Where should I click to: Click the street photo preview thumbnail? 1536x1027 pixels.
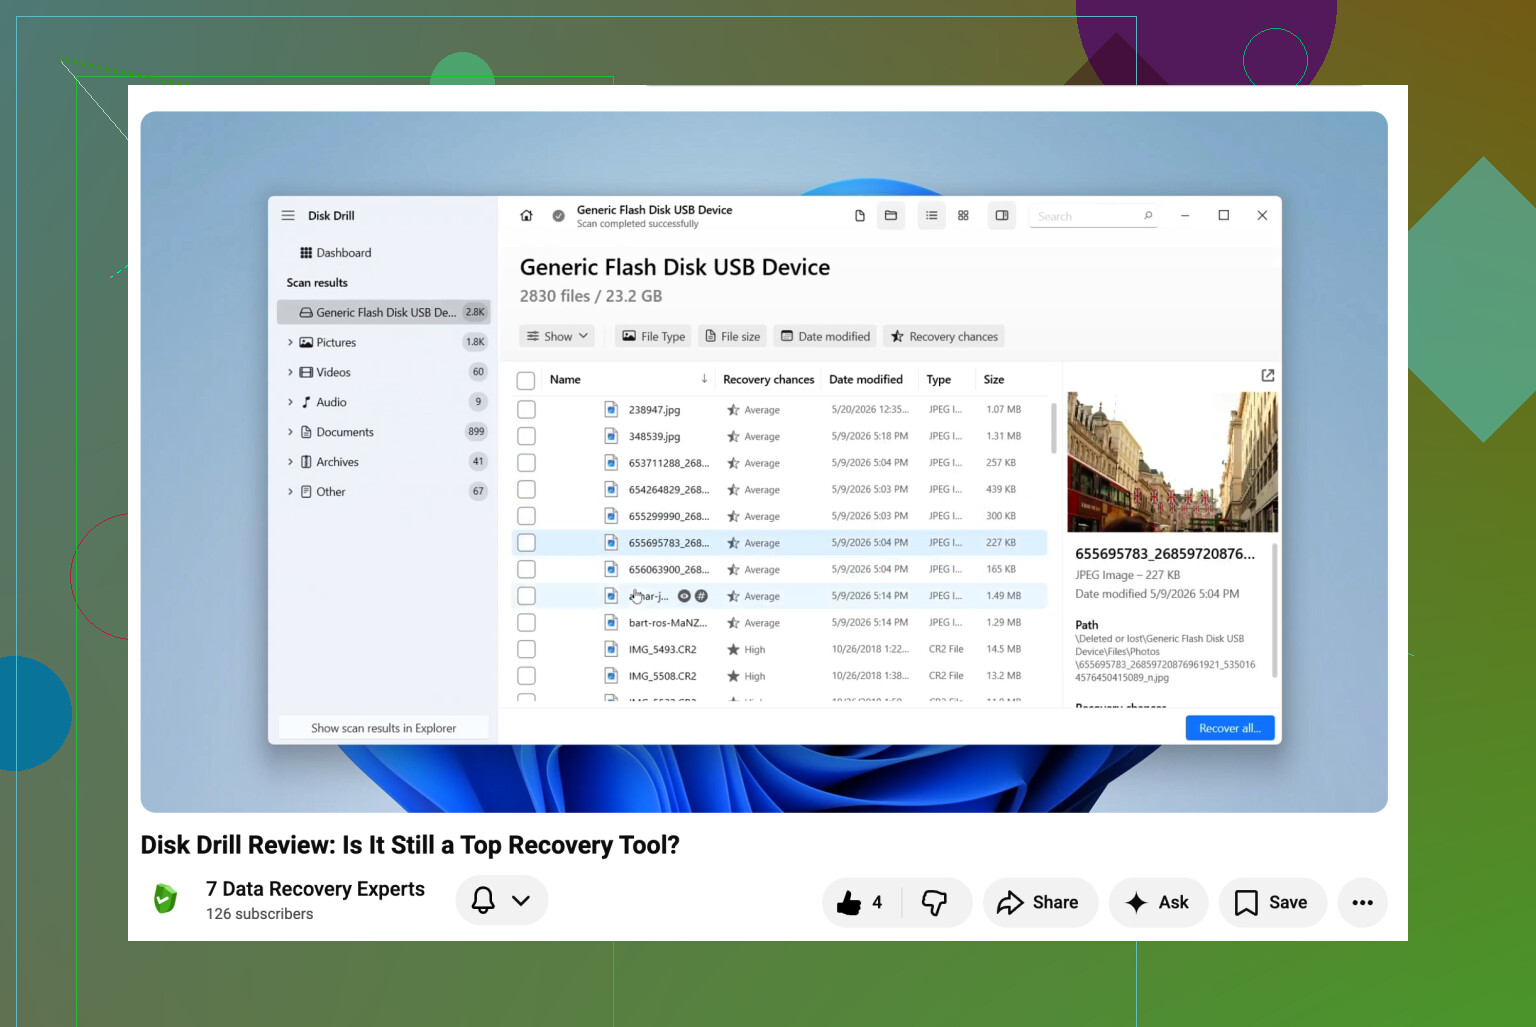pos(1172,462)
